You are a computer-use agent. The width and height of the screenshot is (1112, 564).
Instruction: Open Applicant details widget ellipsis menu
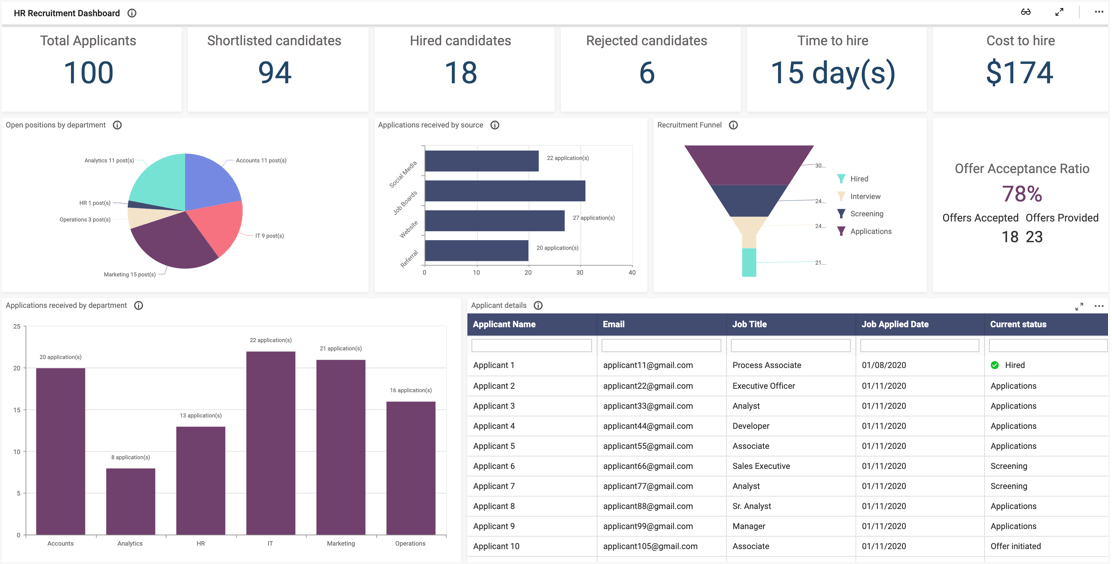(1098, 306)
